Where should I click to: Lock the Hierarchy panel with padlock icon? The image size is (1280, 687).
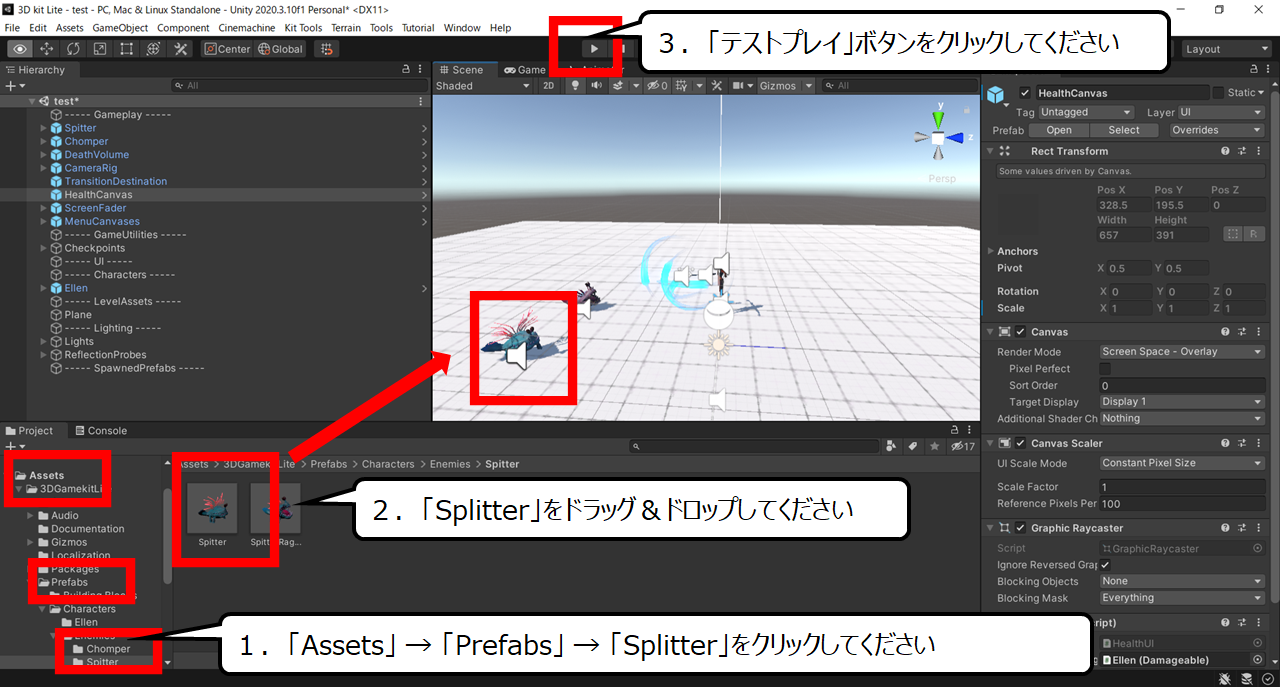point(406,70)
